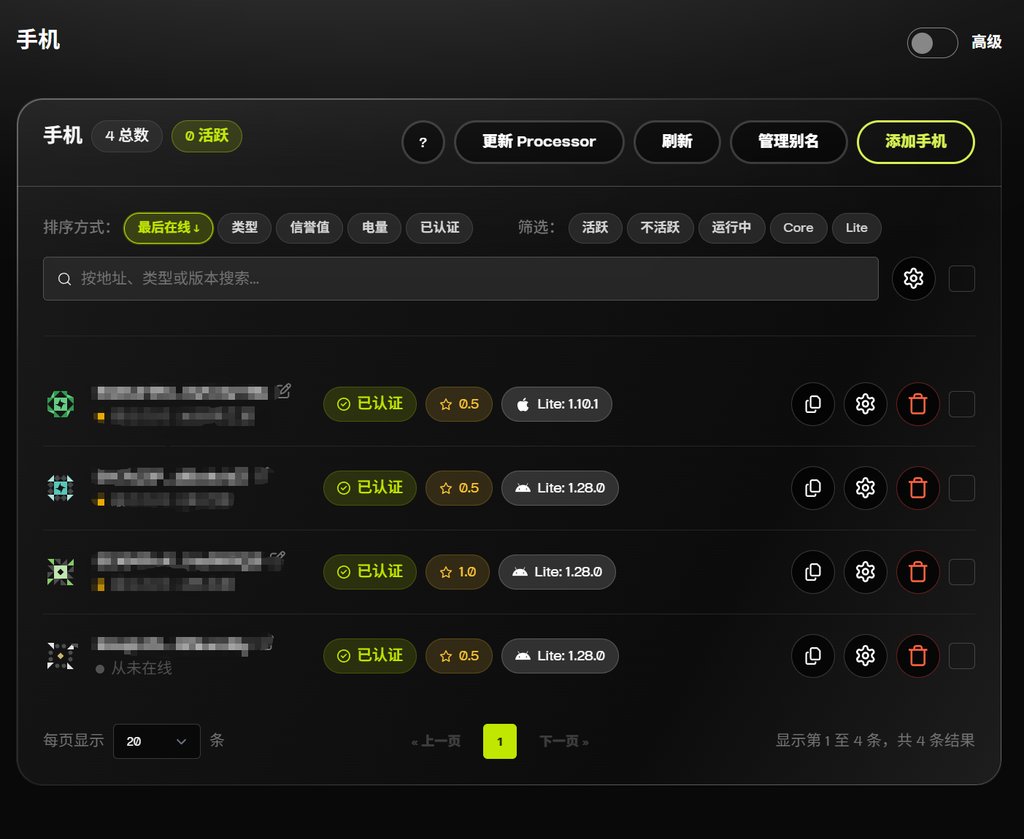Edit alias pencil on Lite: 1.10.1 phone
The width and height of the screenshot is (1024, 839).
tap(283, 391)
